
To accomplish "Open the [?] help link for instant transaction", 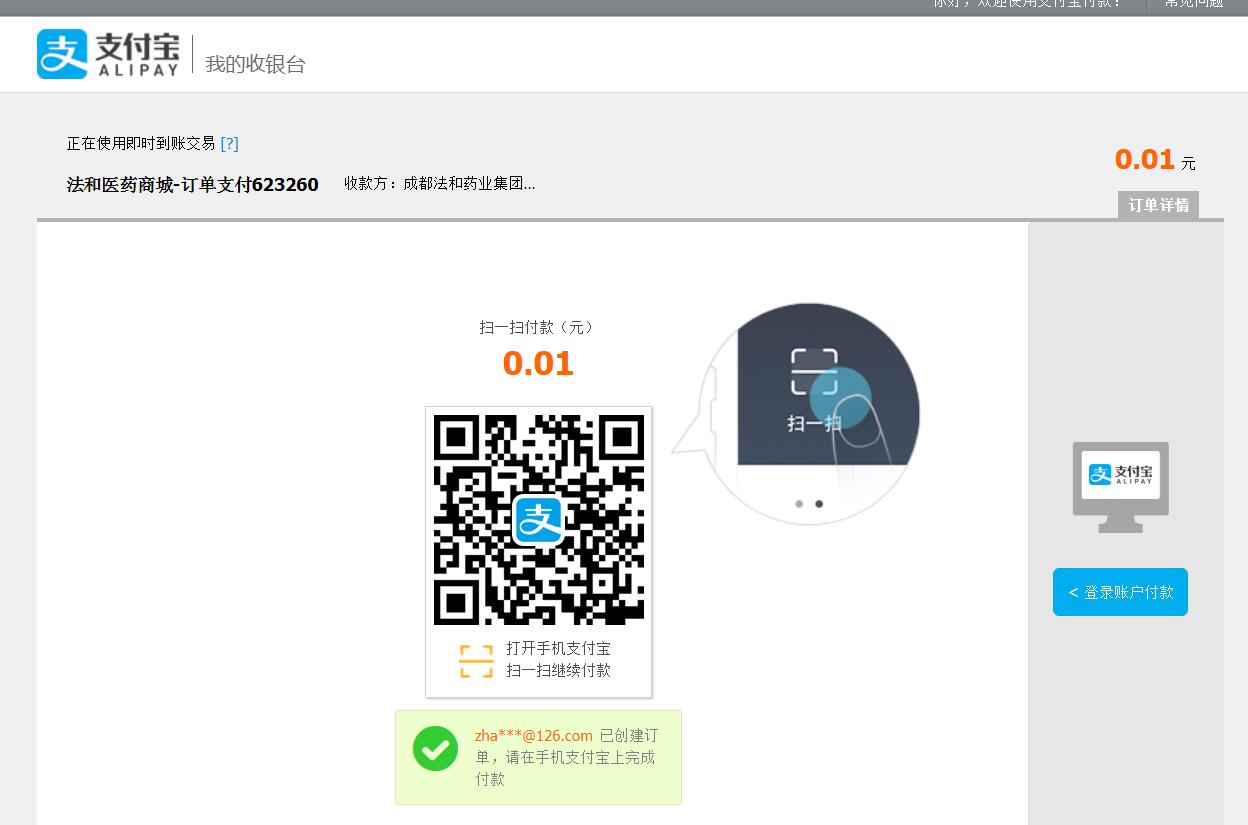I will tap(229, 143).
